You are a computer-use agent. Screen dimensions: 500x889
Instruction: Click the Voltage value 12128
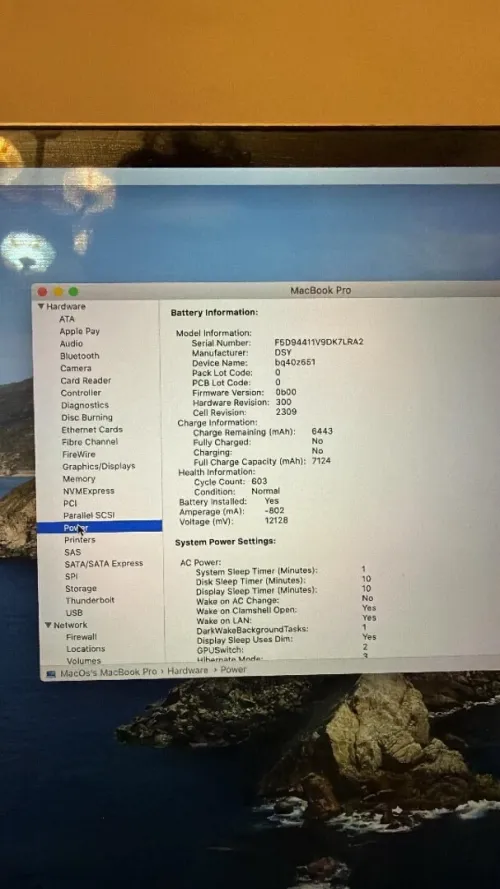point(276,520)
